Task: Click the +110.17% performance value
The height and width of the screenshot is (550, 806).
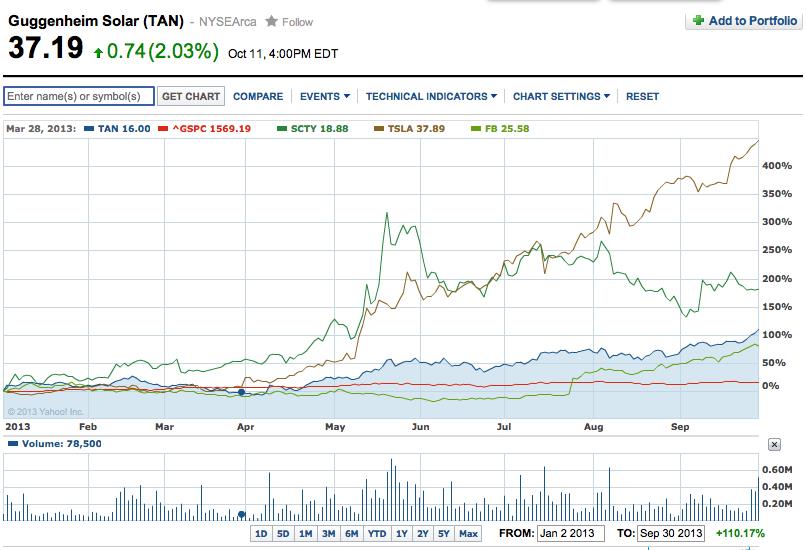Action: (x=740, y=534)
